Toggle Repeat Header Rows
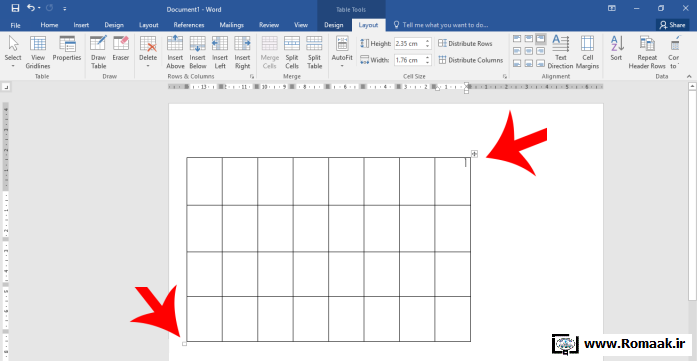 [x=647, y=52]
